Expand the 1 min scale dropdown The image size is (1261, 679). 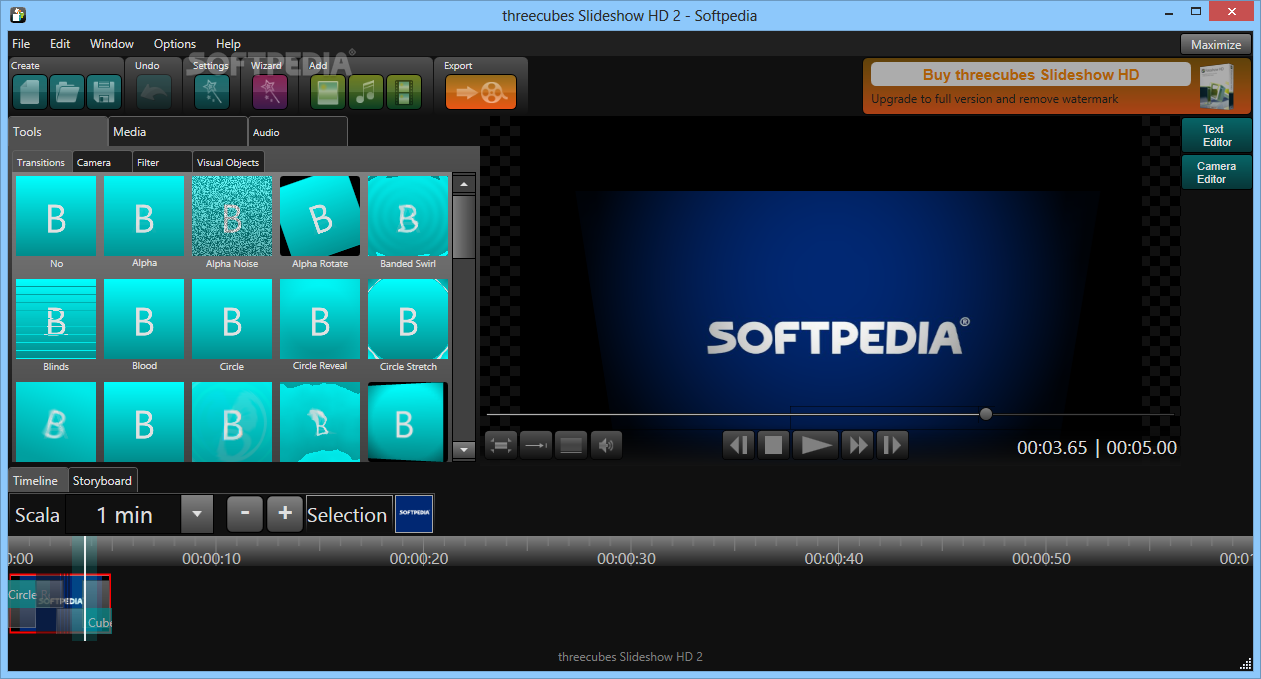click(196, 515)
